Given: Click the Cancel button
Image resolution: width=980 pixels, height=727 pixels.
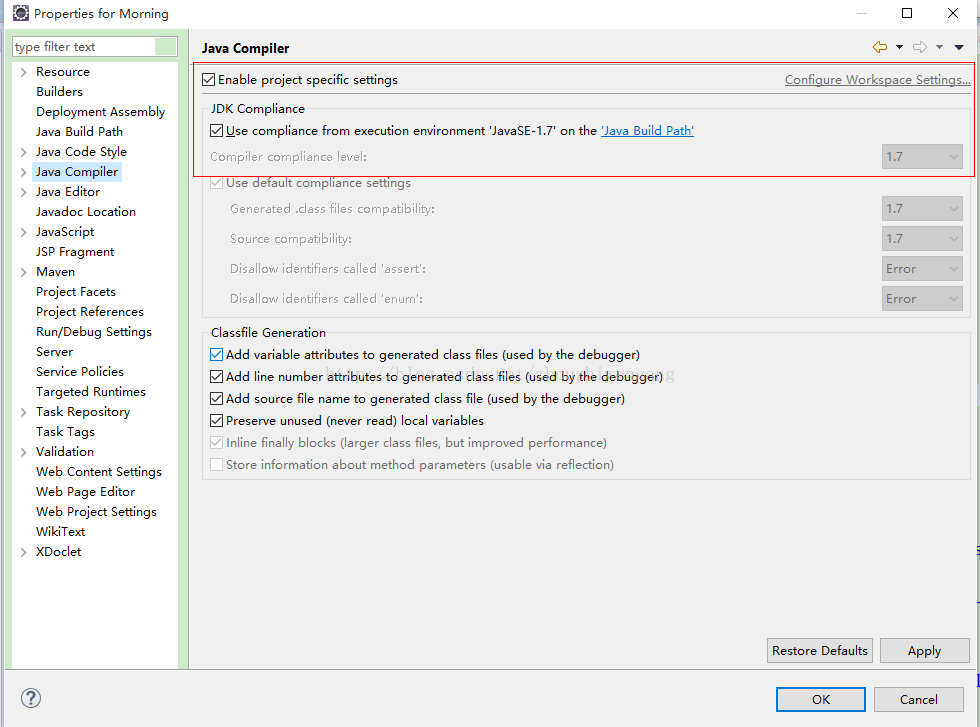Looking at the screenshot, I should 918,699.
